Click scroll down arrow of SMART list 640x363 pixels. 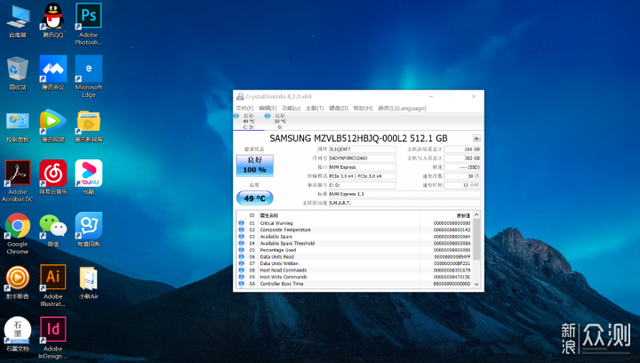pos(476,284)
